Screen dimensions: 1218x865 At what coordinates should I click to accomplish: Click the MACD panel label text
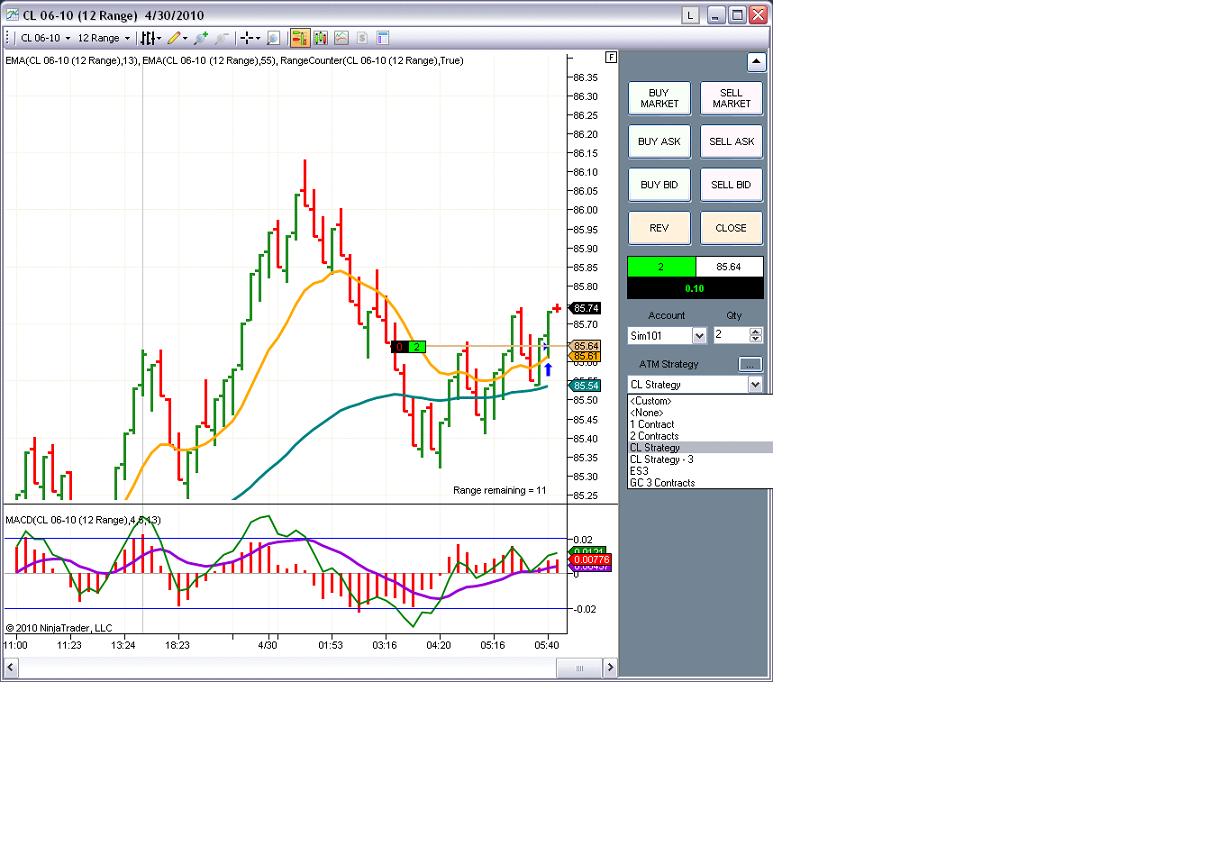[x=83, y=520]
